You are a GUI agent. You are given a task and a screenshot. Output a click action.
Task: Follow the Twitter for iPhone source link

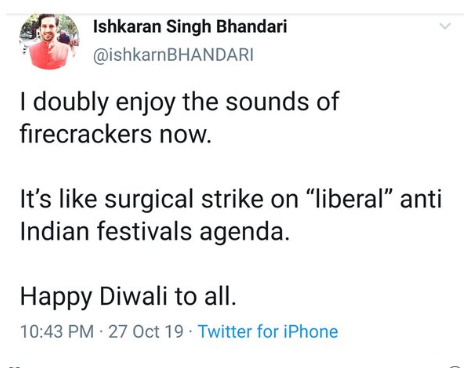(268, 331)
